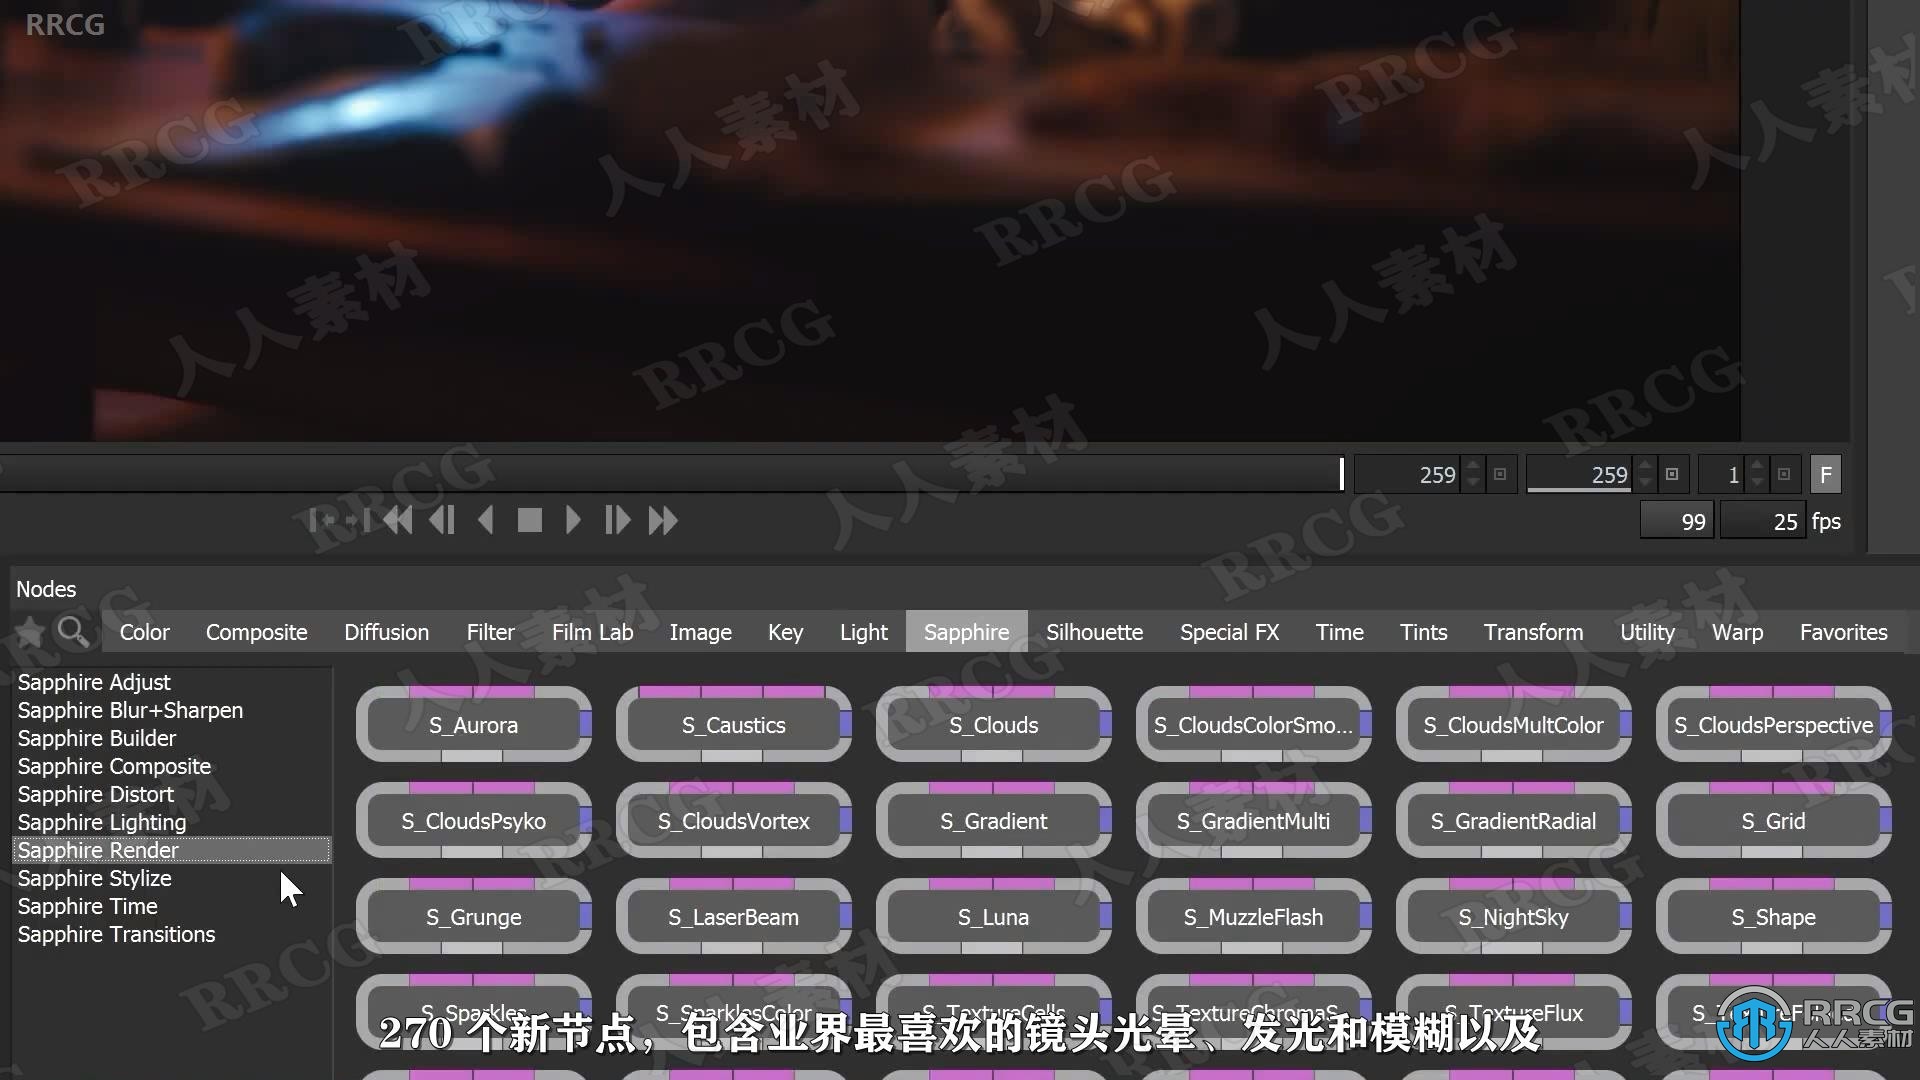Image resolution: width=1920 pixels, height=1080 pixels.
Task: Click the S_MuzzleFlash node icon
Action: [x=1254, y=916]
